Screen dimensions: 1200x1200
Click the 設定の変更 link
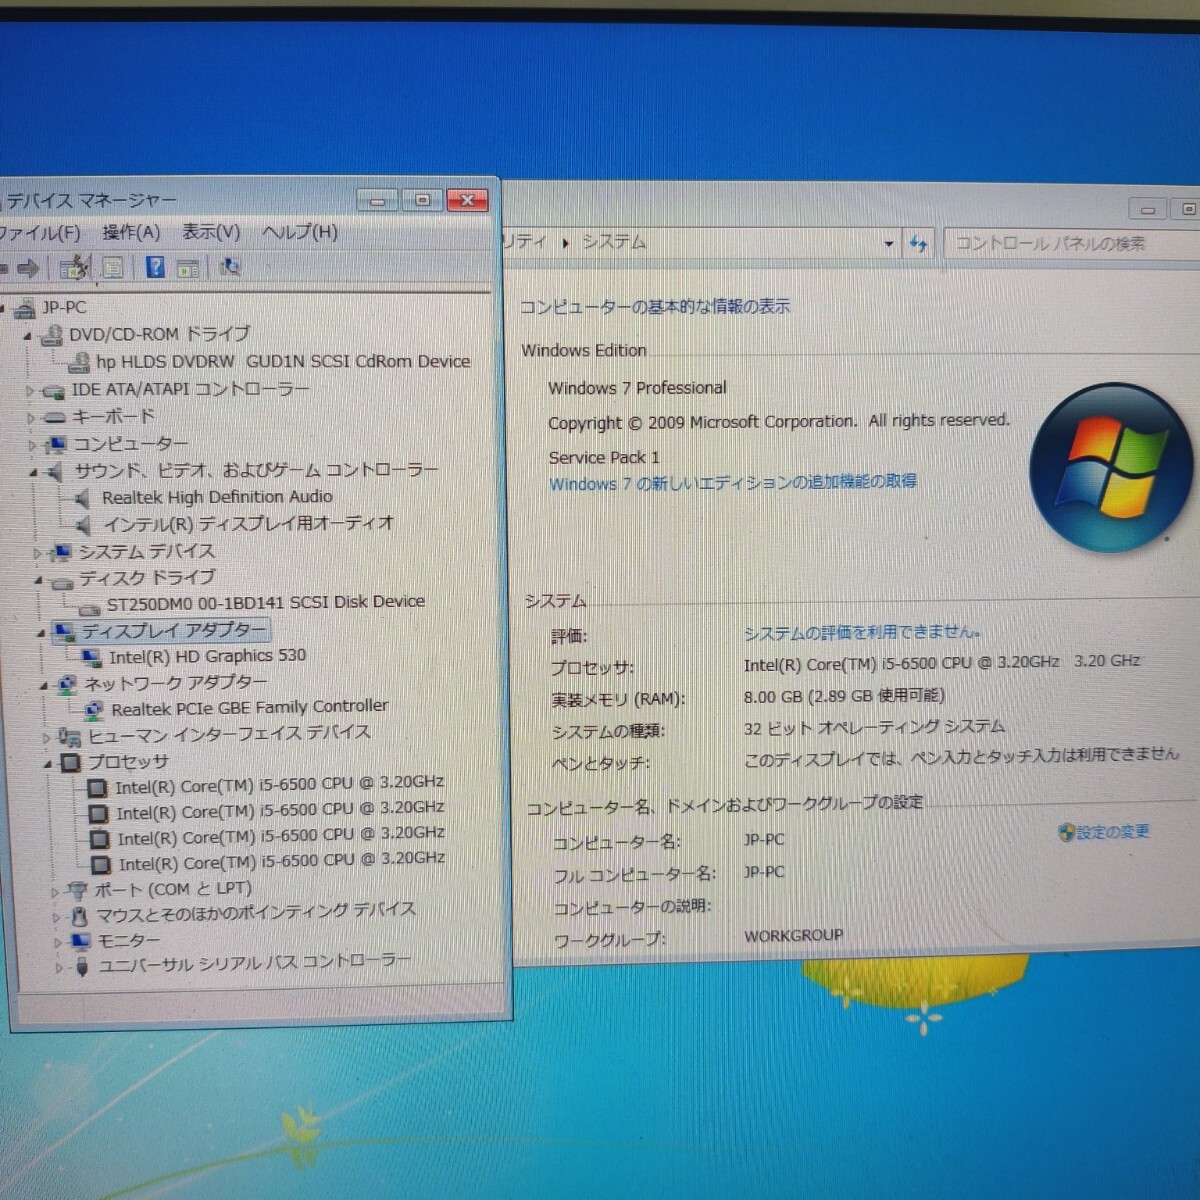tap(1113, 832)
